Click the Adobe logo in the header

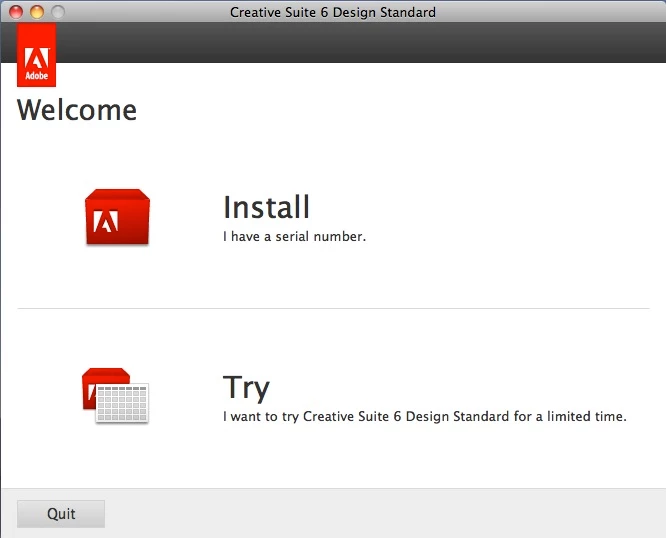[37, 55]
